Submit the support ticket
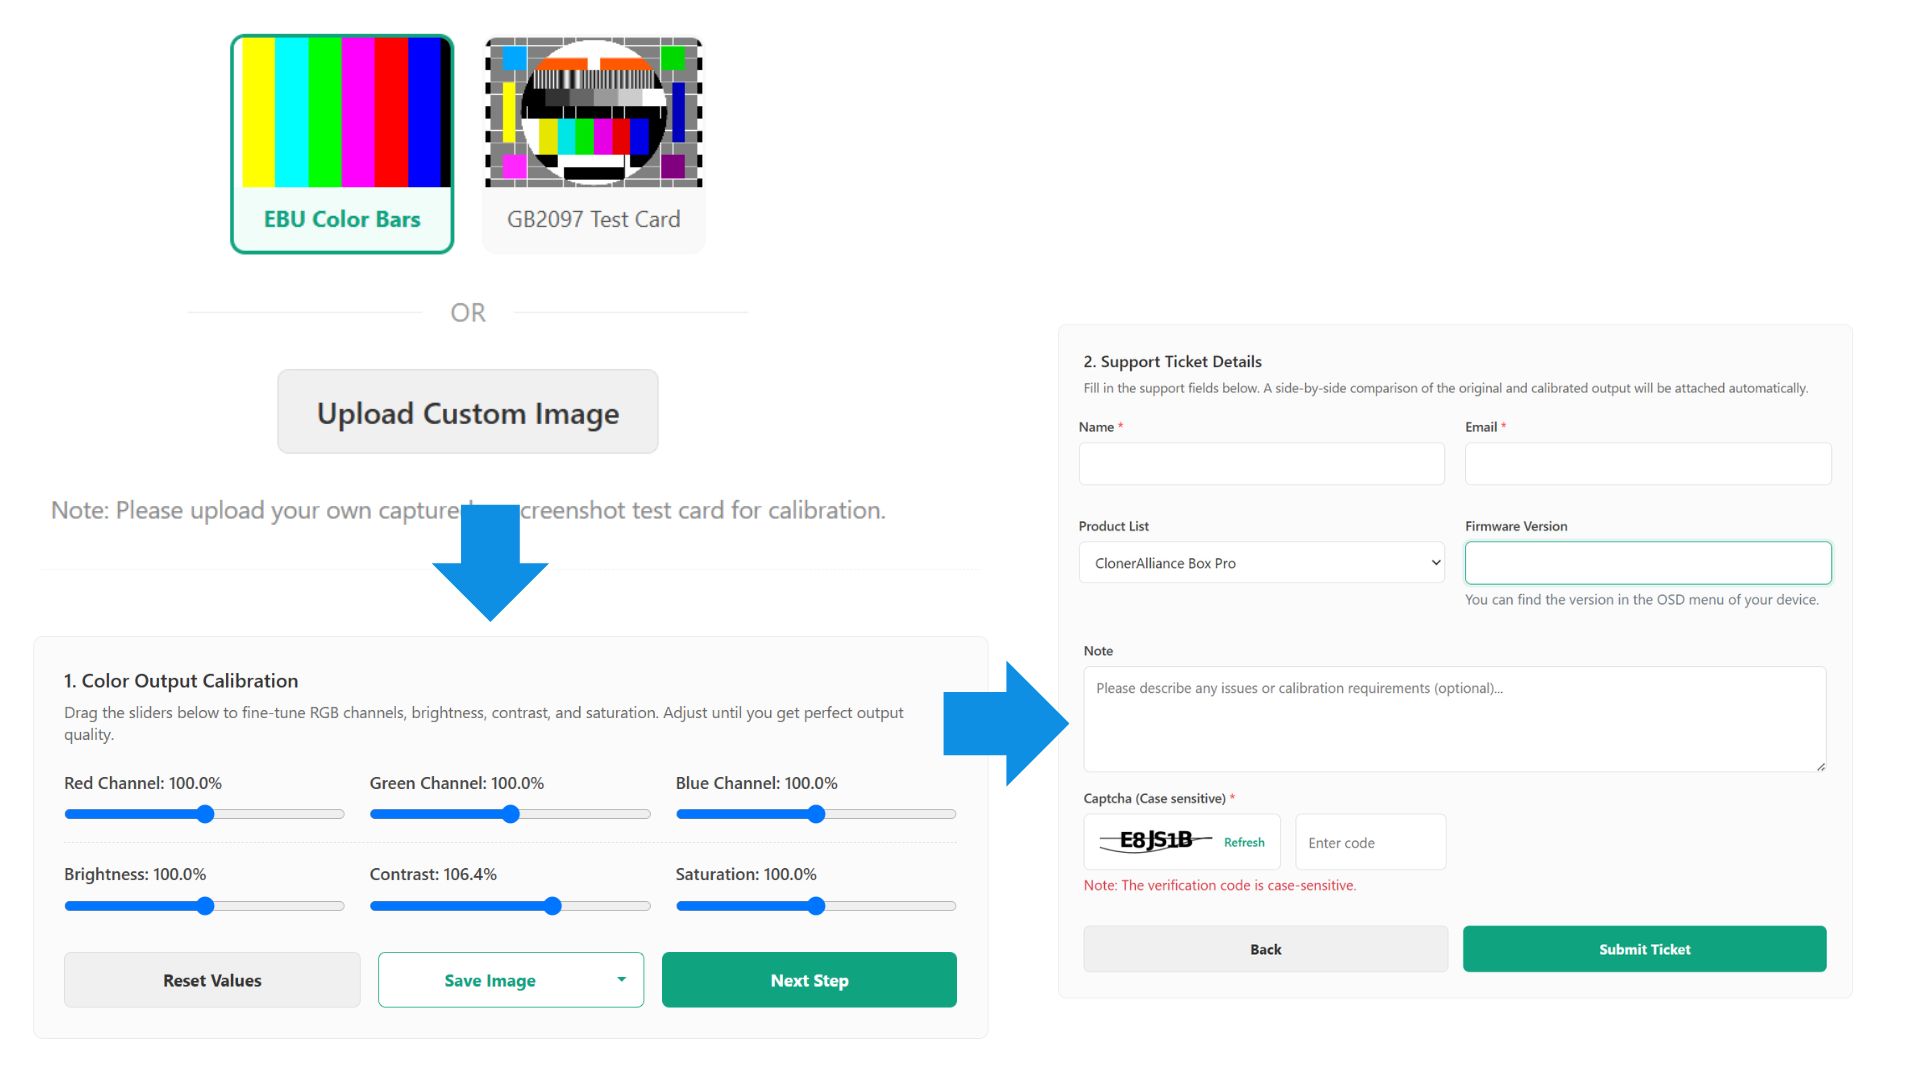Screen dimensions: 1920x1080 click(1644, 949)
